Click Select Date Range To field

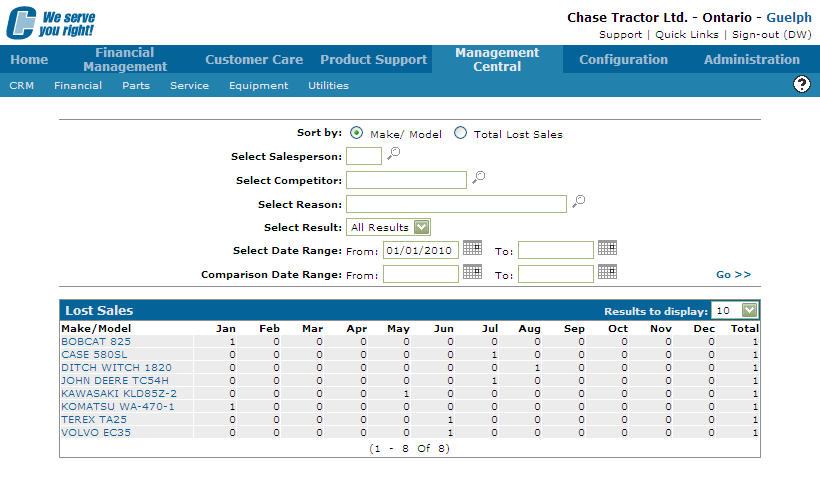click(555, 250)
